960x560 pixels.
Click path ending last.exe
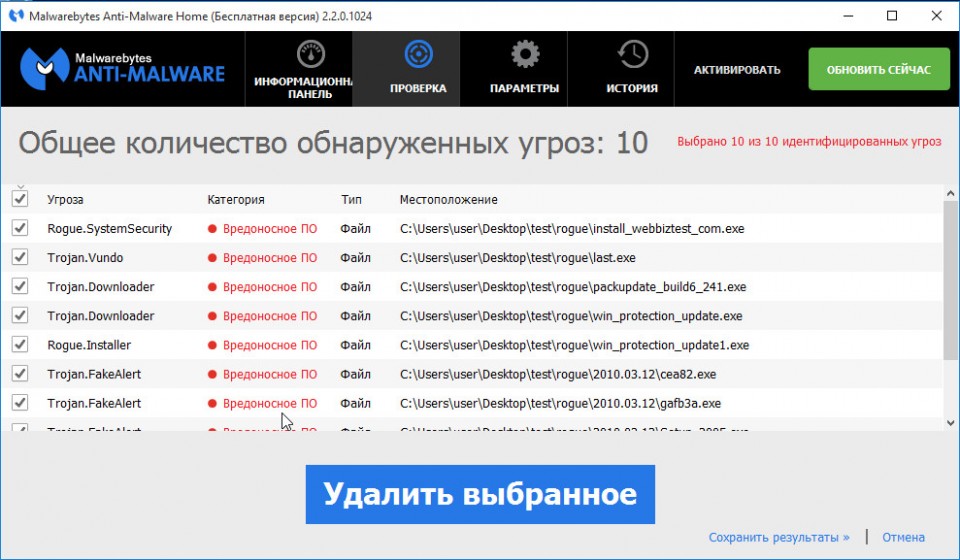pyautogui.click(x=518, y=258)
